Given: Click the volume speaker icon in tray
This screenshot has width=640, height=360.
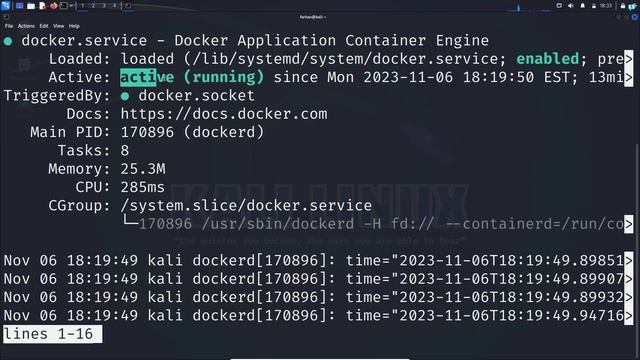Looking at the screenshot, I should click(571, 5).
